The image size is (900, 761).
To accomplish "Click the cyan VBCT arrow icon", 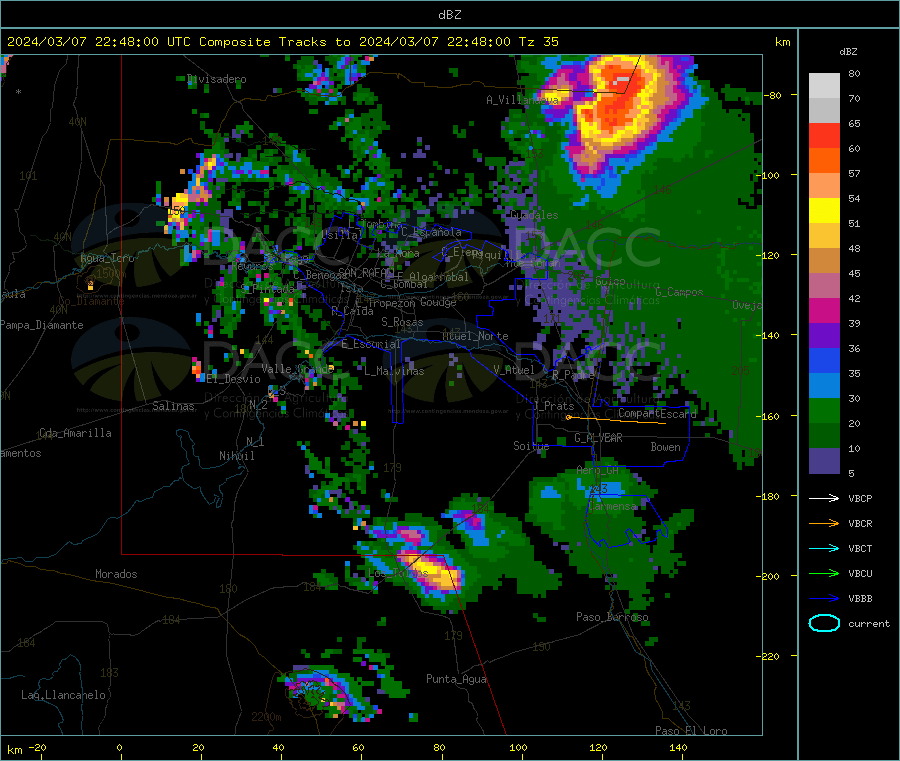I will pos(824,548).
